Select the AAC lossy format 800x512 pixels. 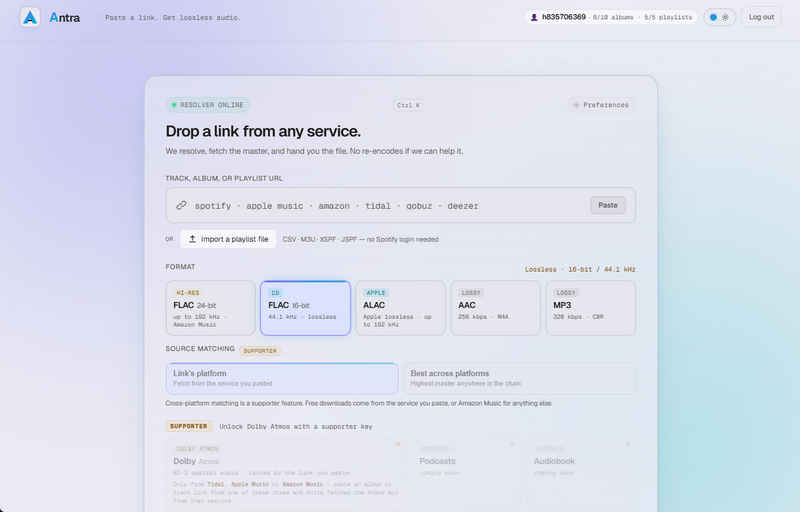[495, 308]
